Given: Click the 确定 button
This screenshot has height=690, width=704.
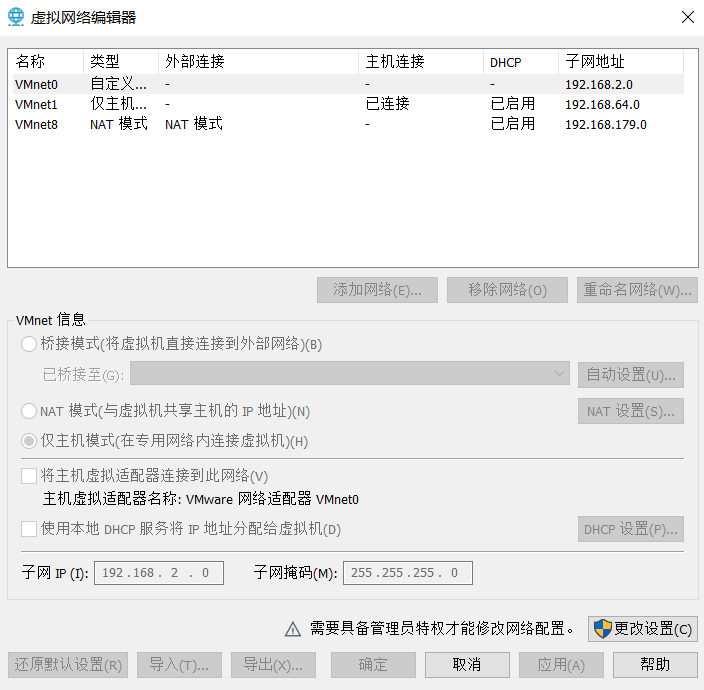Looking at the screenshot, I should 373,665.
